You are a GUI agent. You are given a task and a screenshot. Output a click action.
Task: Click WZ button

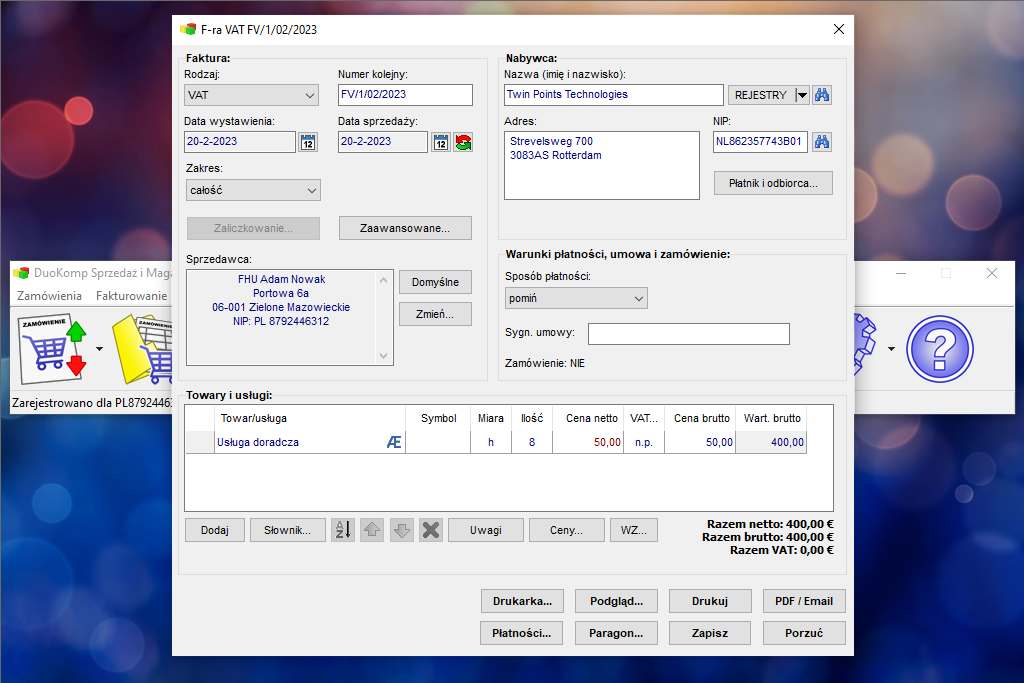coord(633,530)
